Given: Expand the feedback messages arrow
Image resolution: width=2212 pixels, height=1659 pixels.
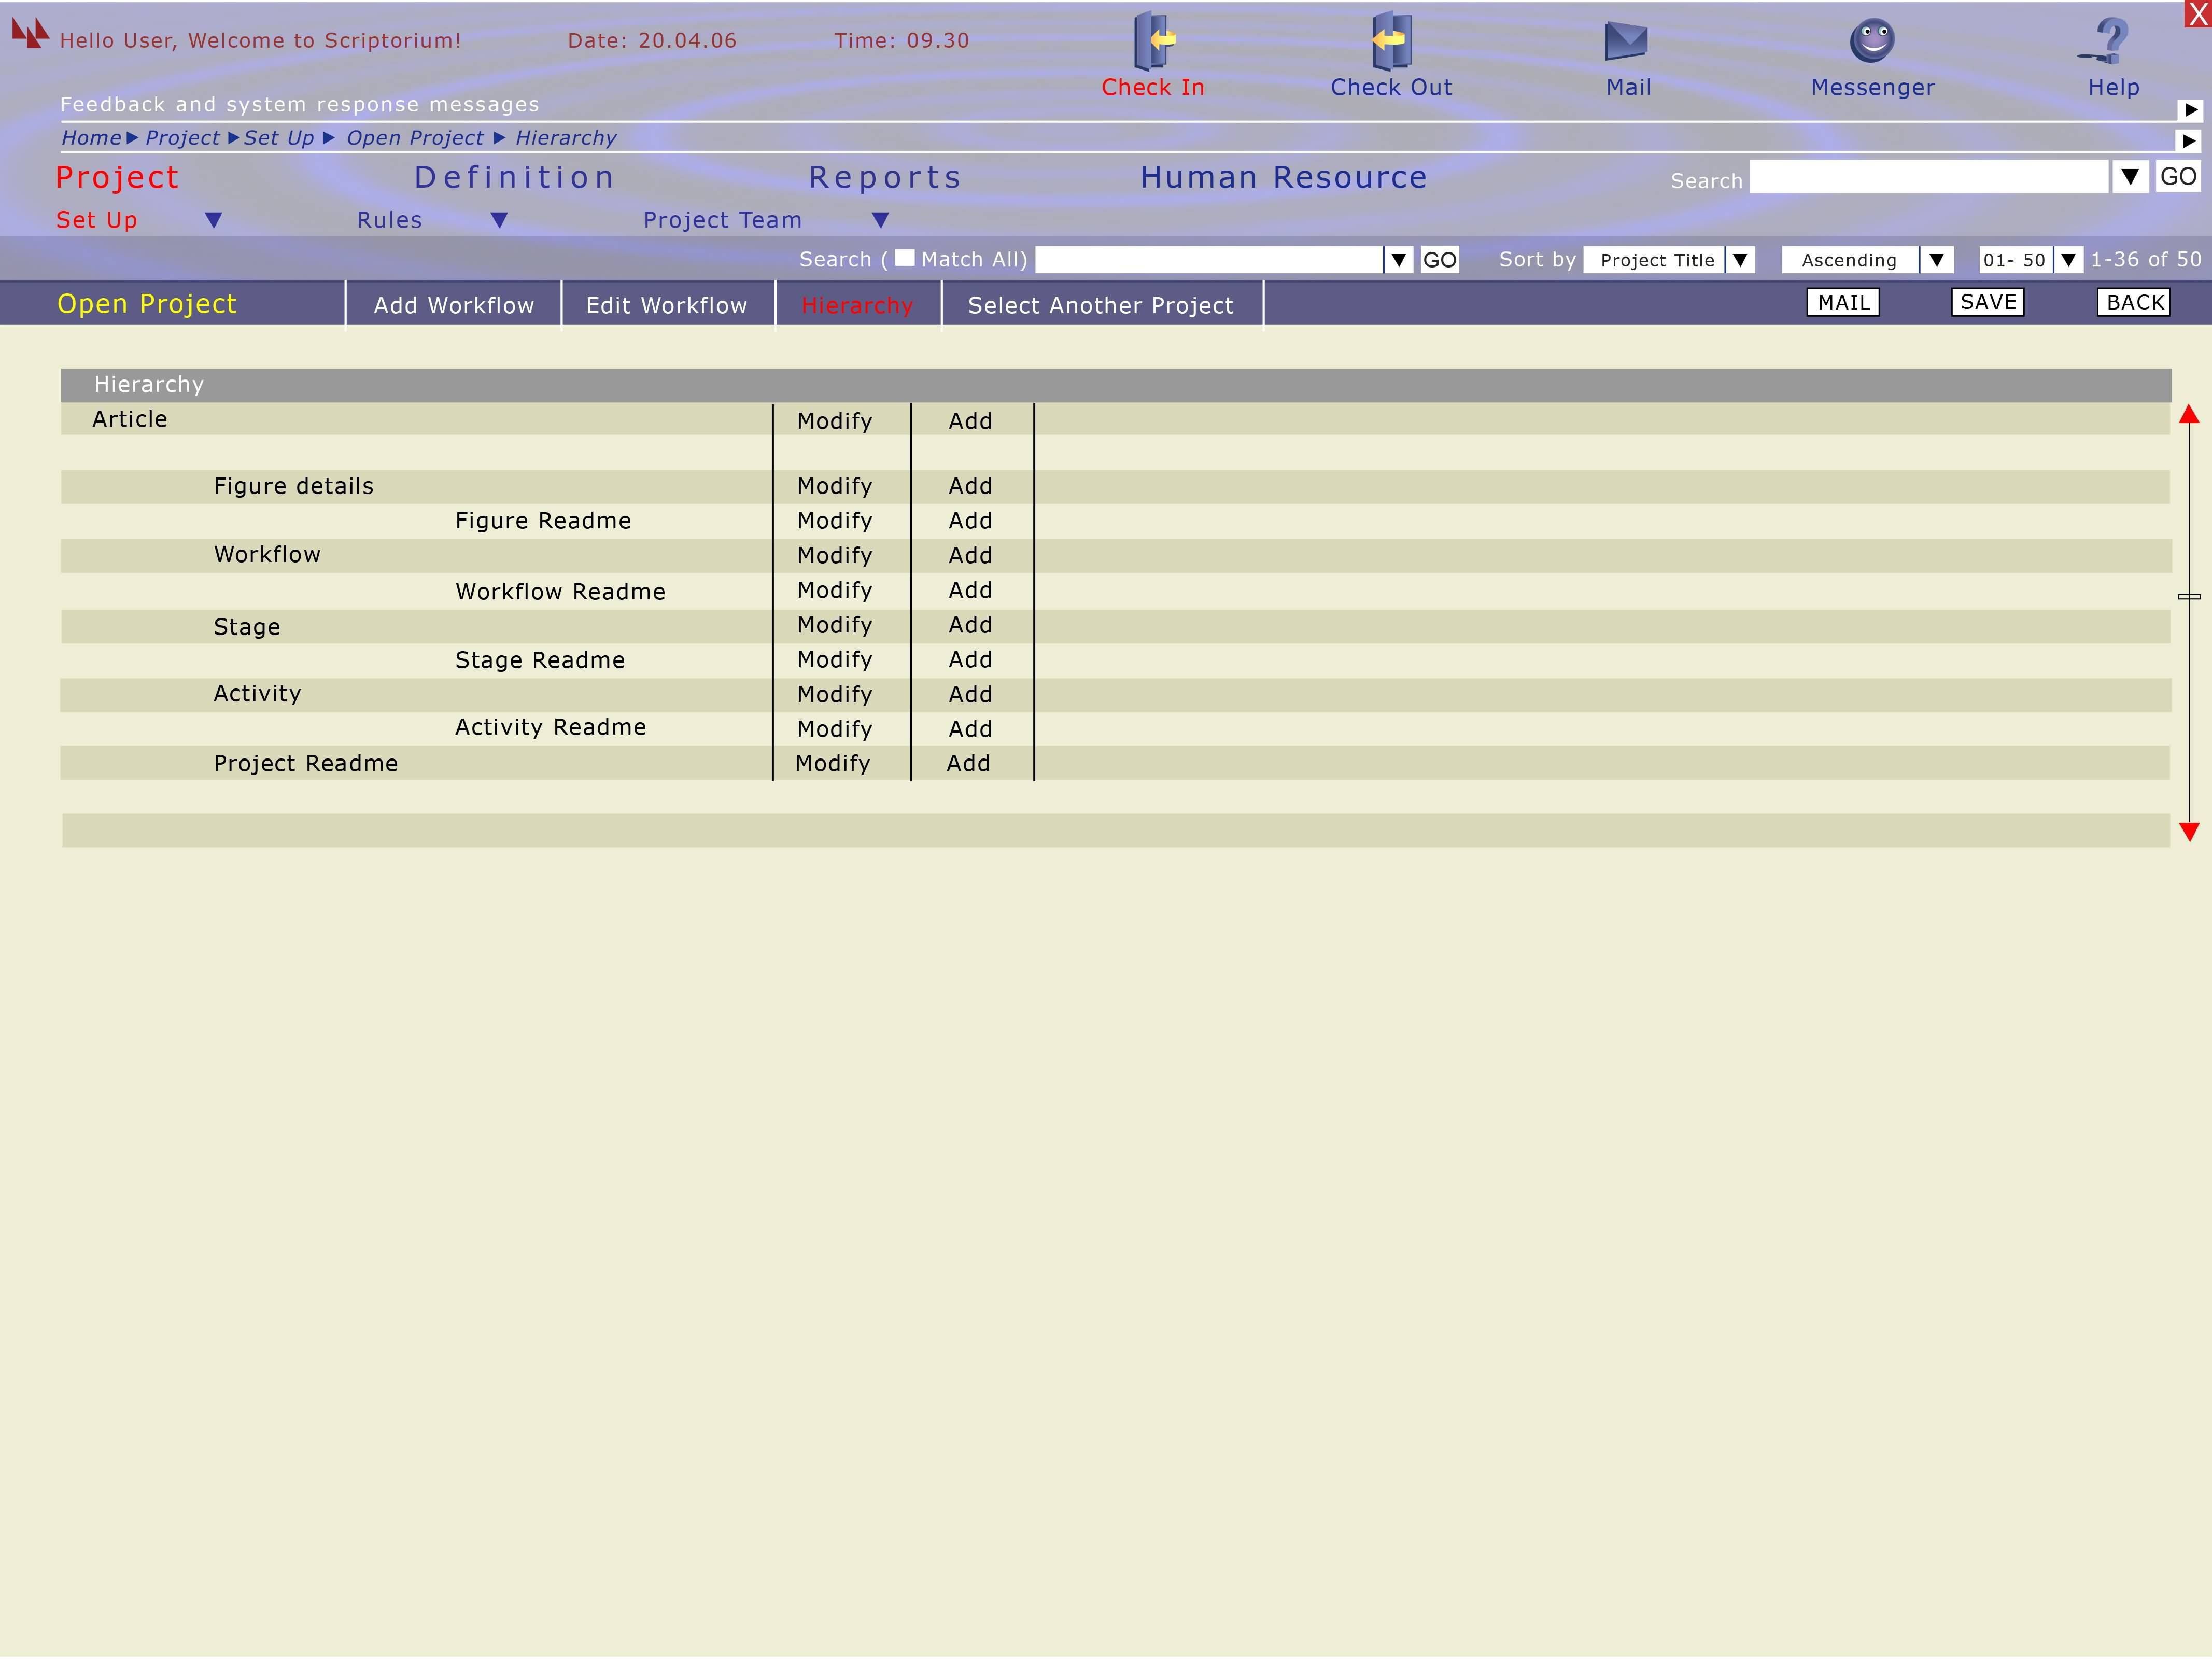Looking at the screenshot, I should coord(2190,110).
